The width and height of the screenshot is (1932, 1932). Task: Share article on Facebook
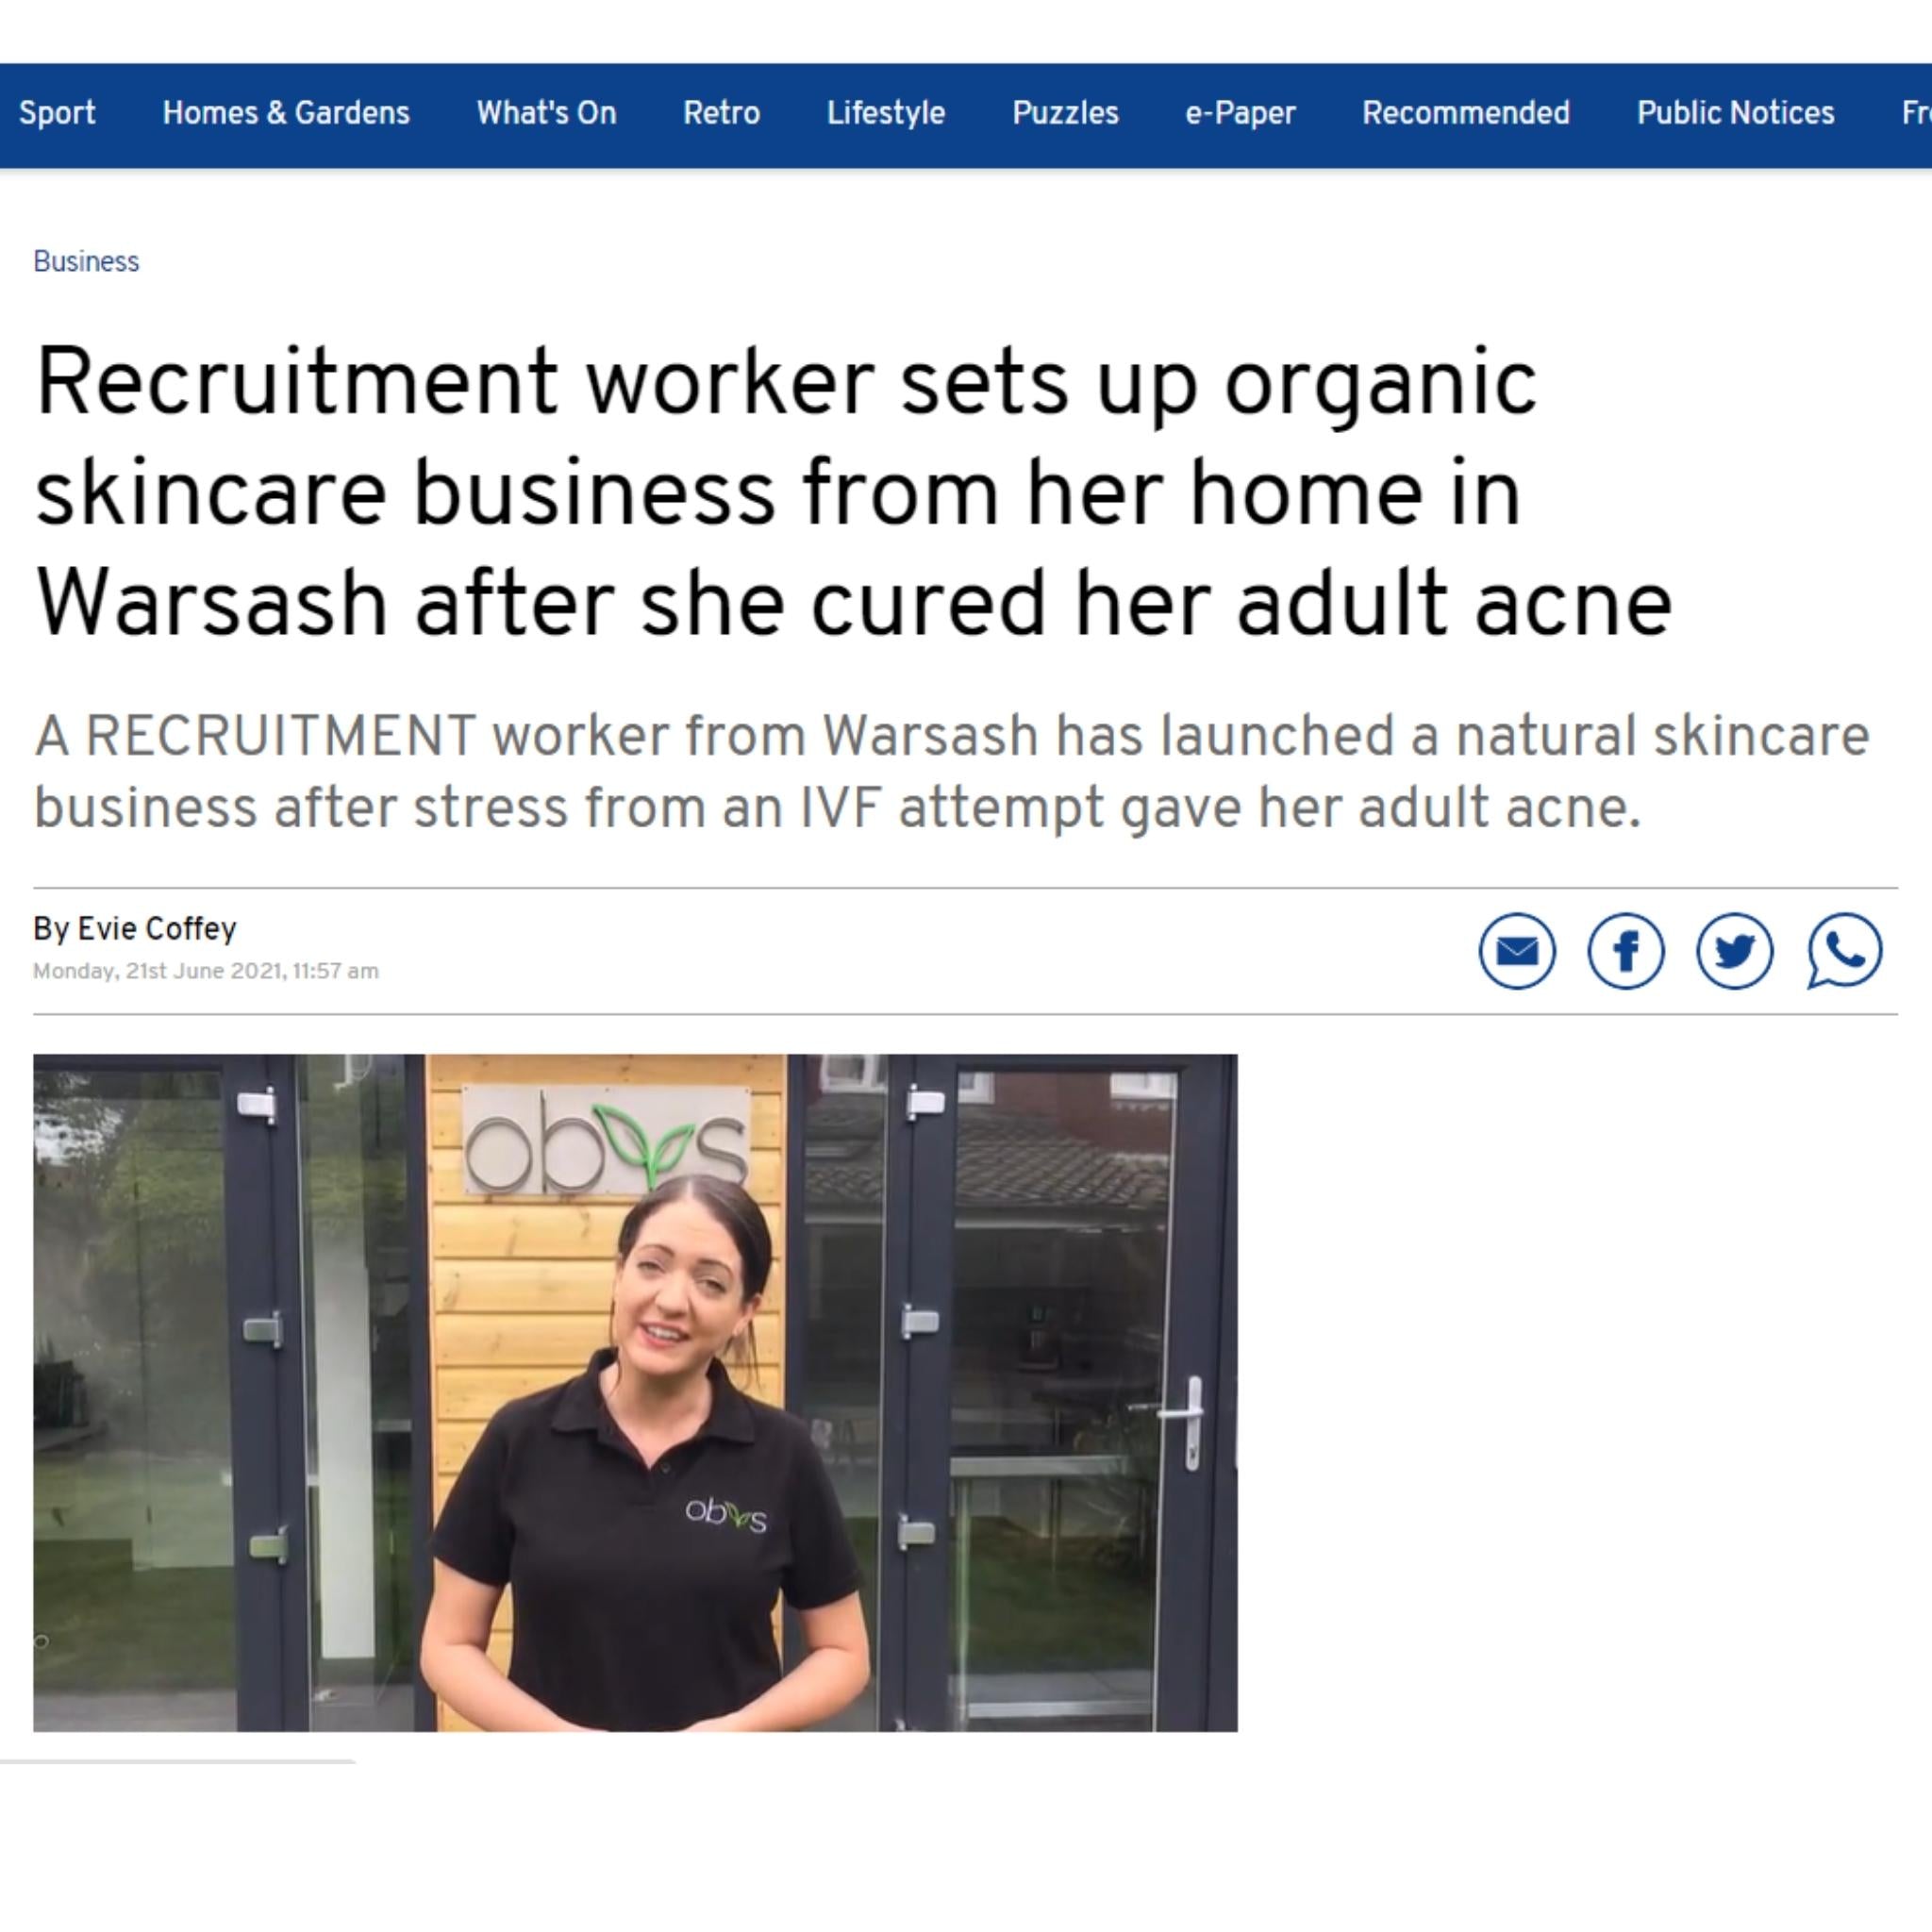pyautogui.click(x=1626, y=950)
